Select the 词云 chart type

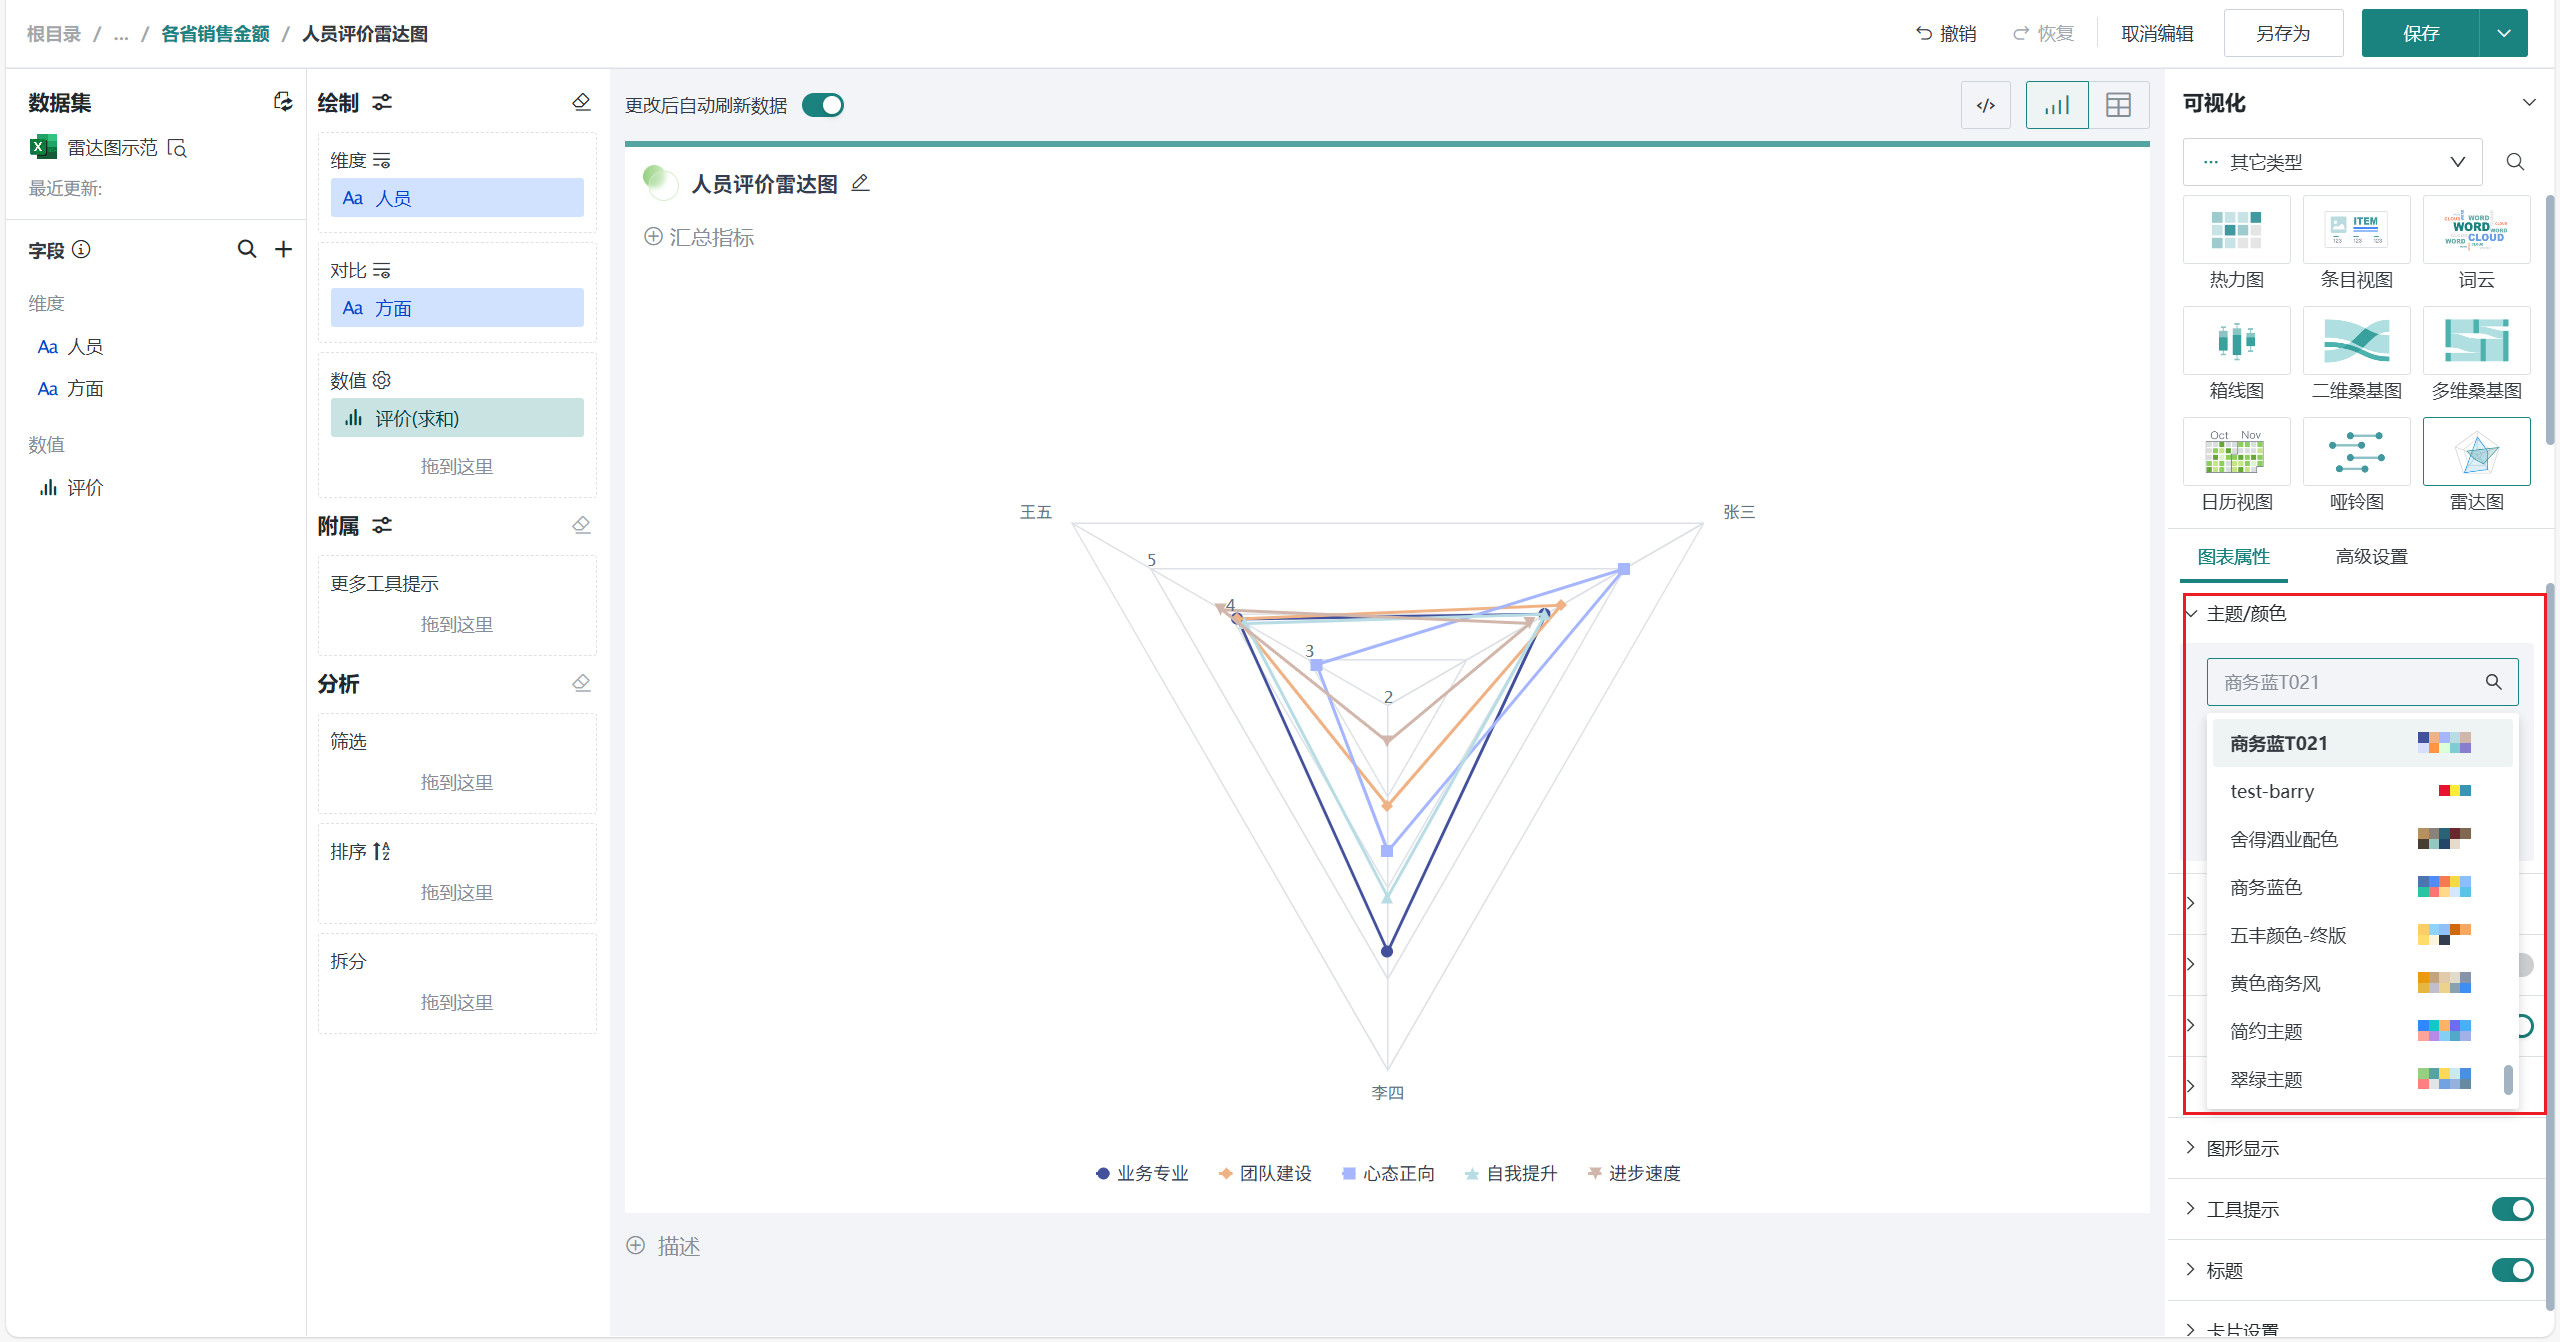2476,230
